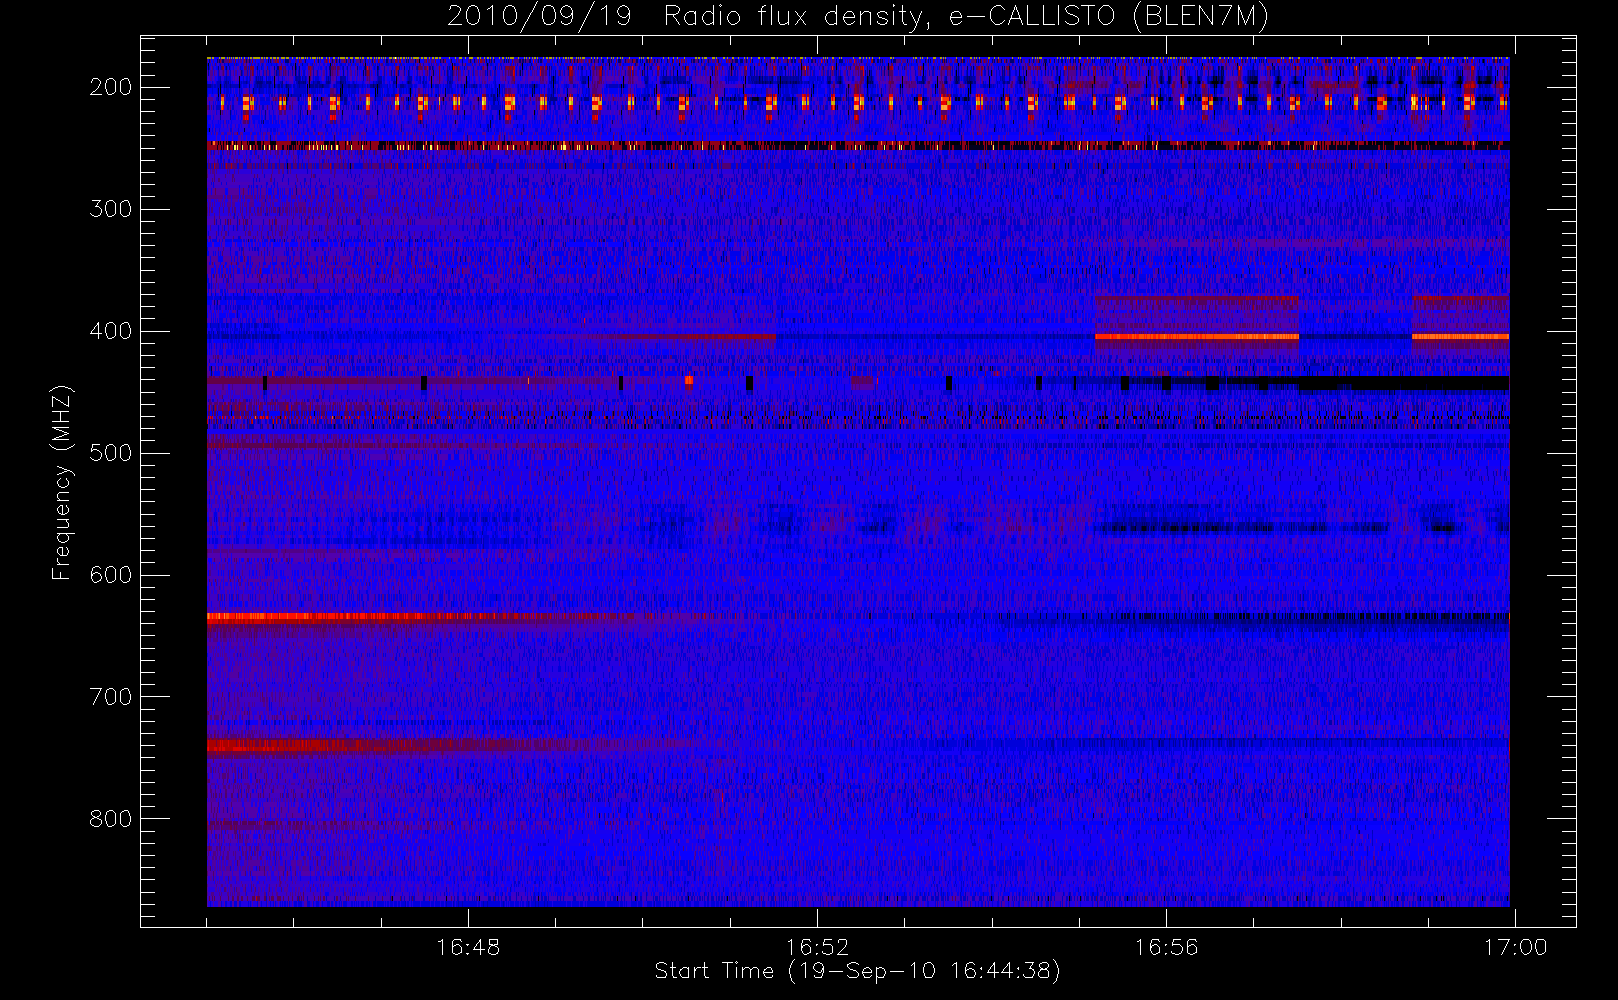Screen dimensions: 1618x1000
Task: Click the Start Time axis label
Action: (857, 971)
